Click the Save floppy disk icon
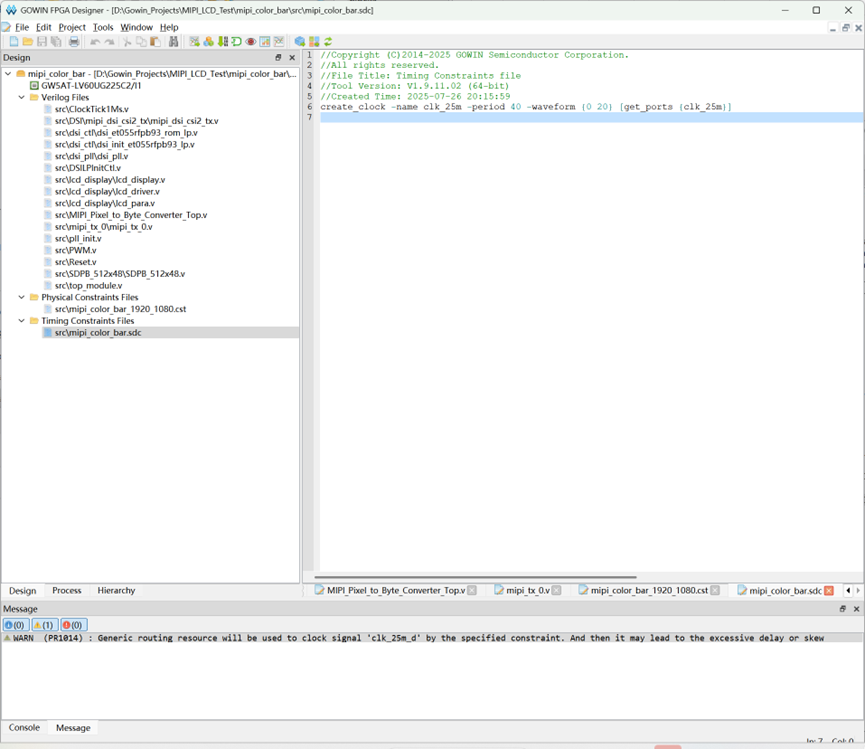Viewport: 865px width, 749px height. 42,41
